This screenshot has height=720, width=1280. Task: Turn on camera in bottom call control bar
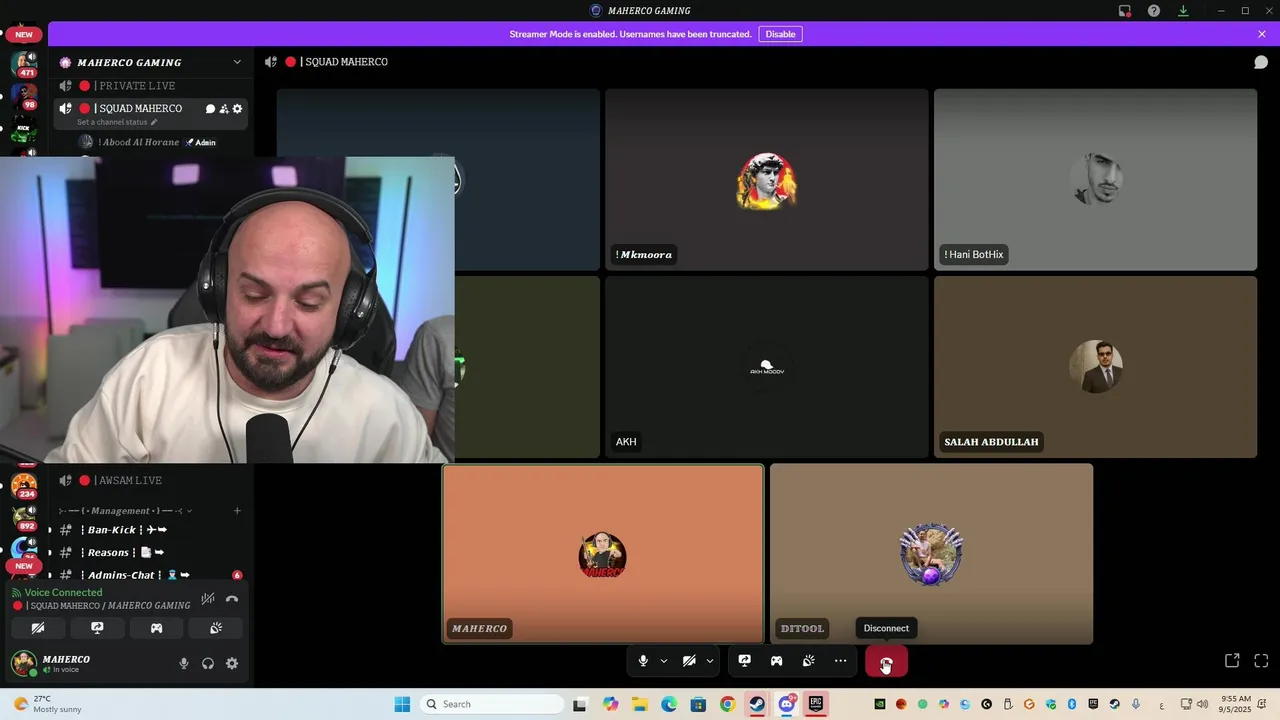tap(689, 661)
